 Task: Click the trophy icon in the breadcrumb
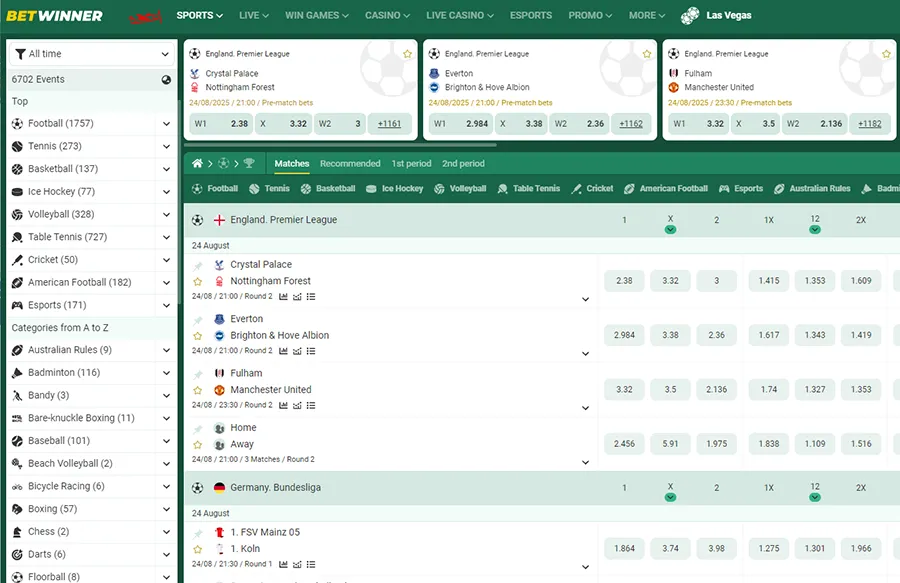(x=249, y=164)
